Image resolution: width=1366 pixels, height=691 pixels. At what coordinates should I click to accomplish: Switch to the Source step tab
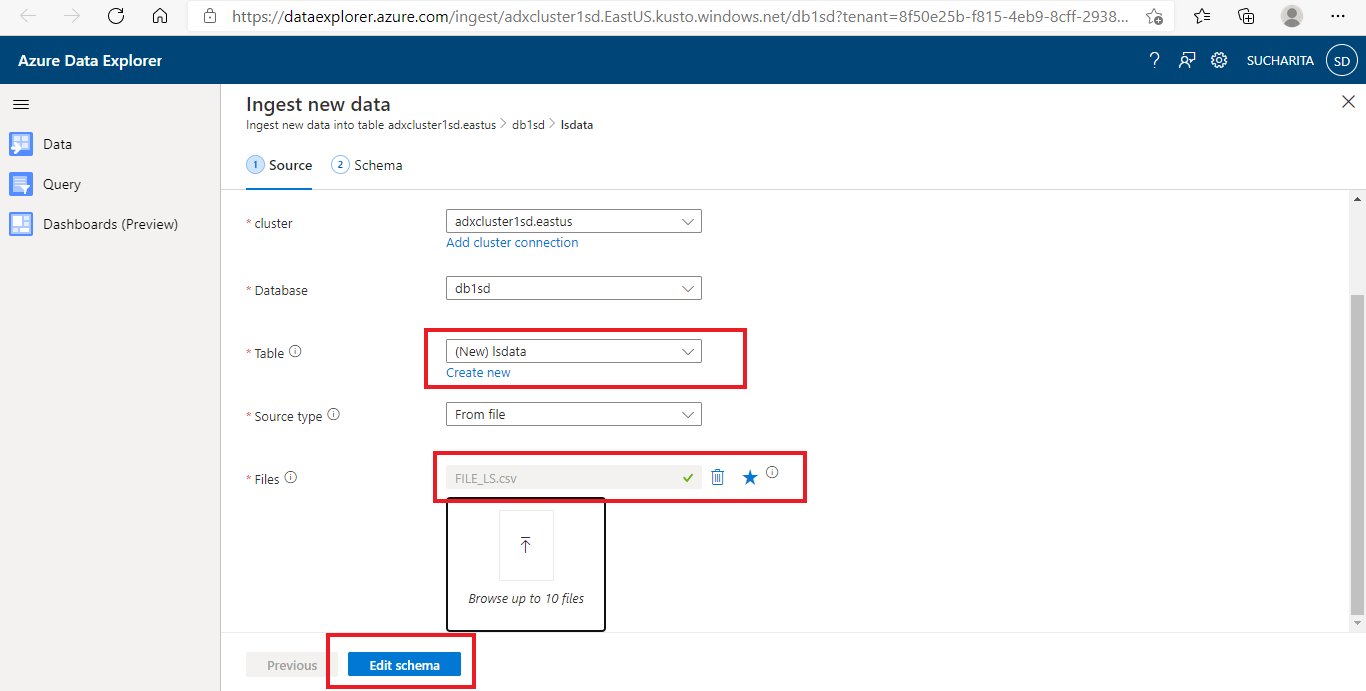click(x=280, y=165)
